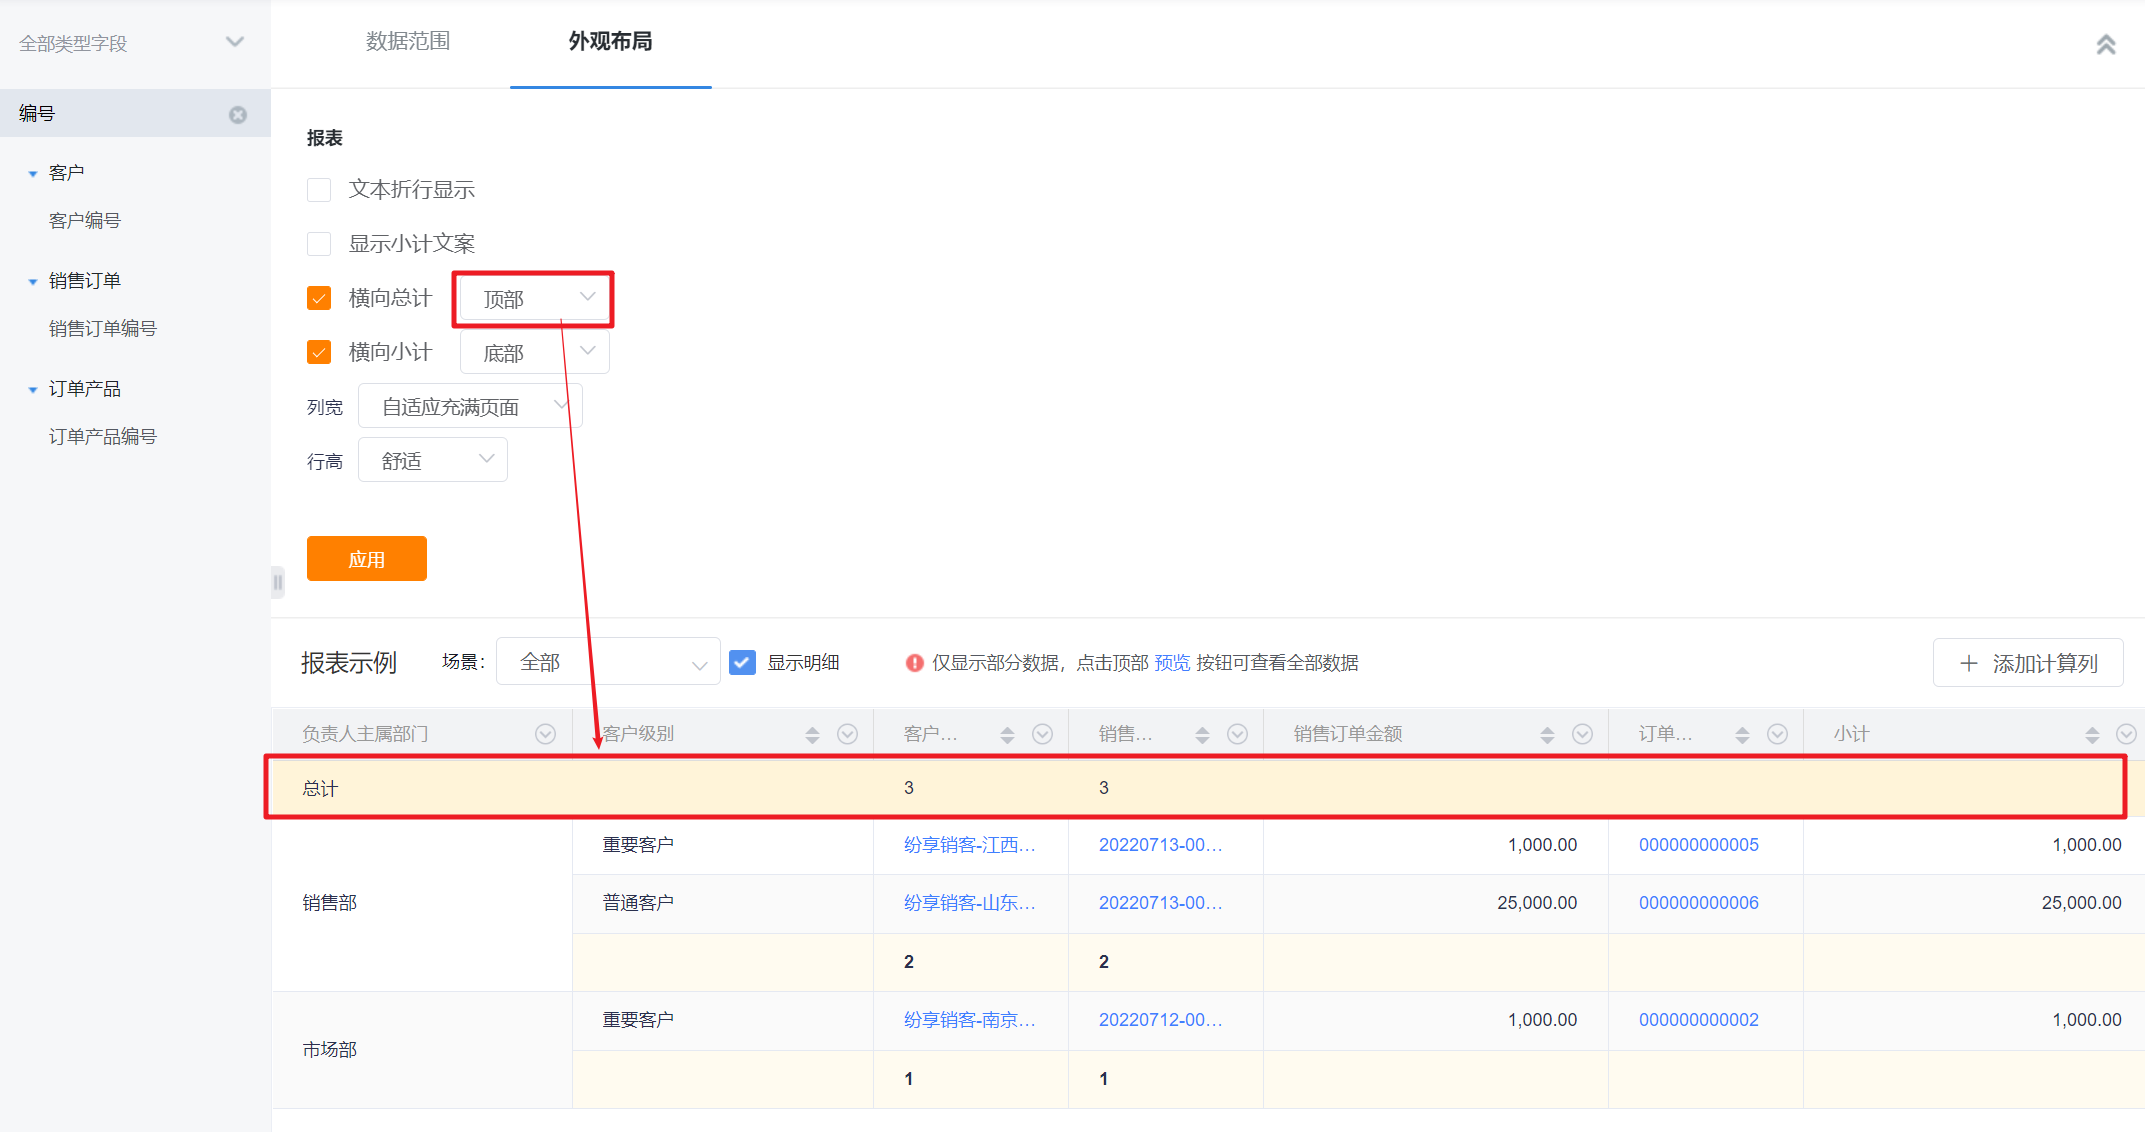The width and height of the screenshot is (2145, 1132).
Task: Open order product link 000000000006
Action: tap(1698, 903)
